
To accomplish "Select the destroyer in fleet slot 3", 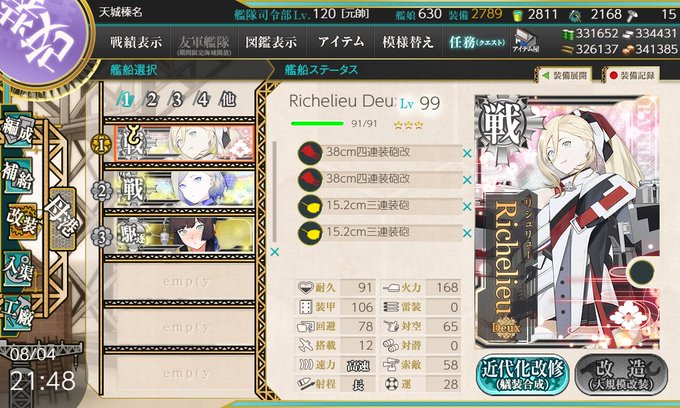I will (185, 235).
